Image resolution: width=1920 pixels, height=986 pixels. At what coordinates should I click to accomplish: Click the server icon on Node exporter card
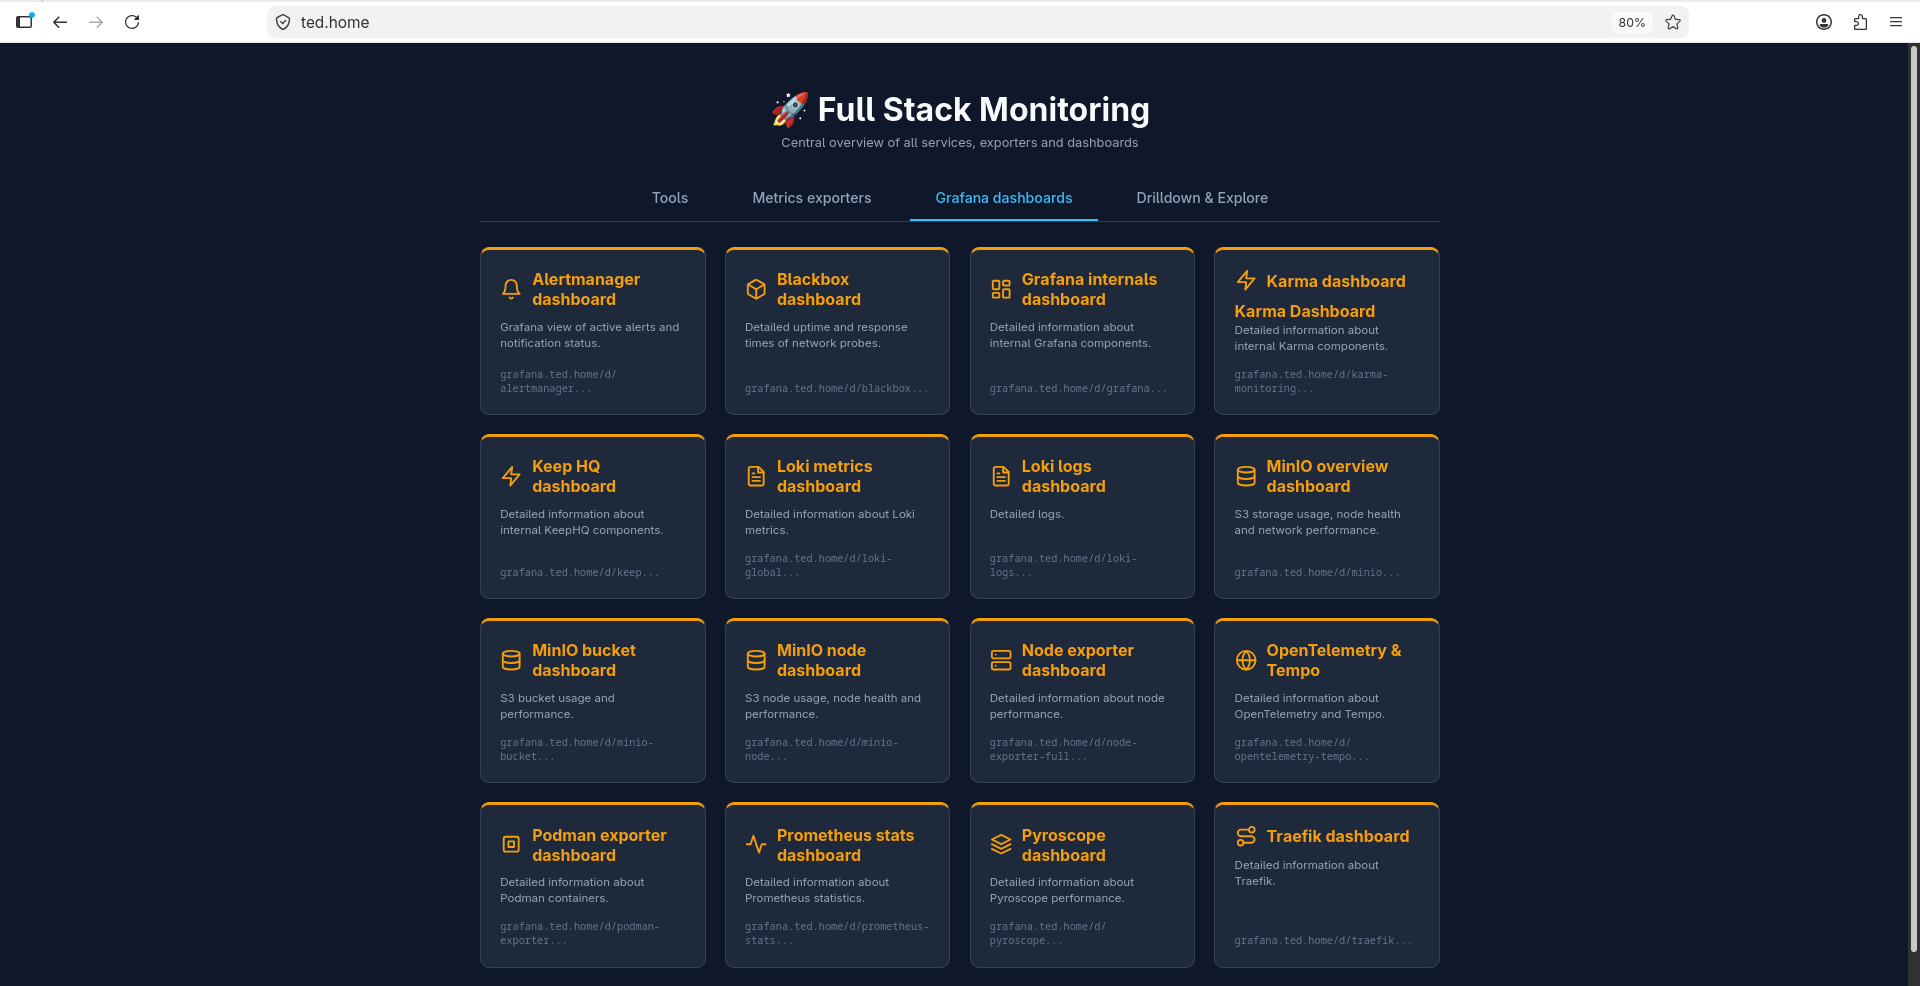pyautogui.click(x=1001, y=660)
